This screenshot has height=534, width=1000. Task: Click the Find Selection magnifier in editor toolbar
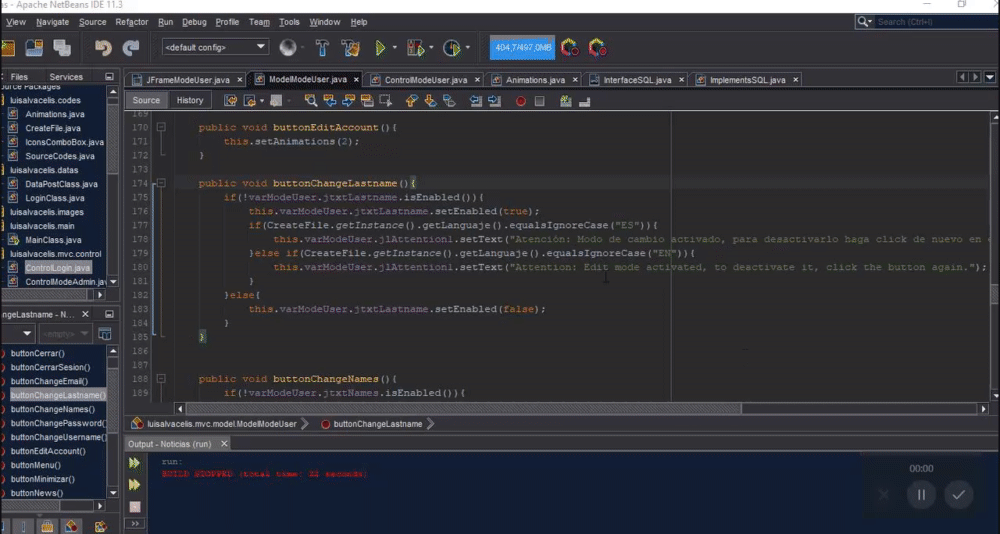click(x=311, y=100)
